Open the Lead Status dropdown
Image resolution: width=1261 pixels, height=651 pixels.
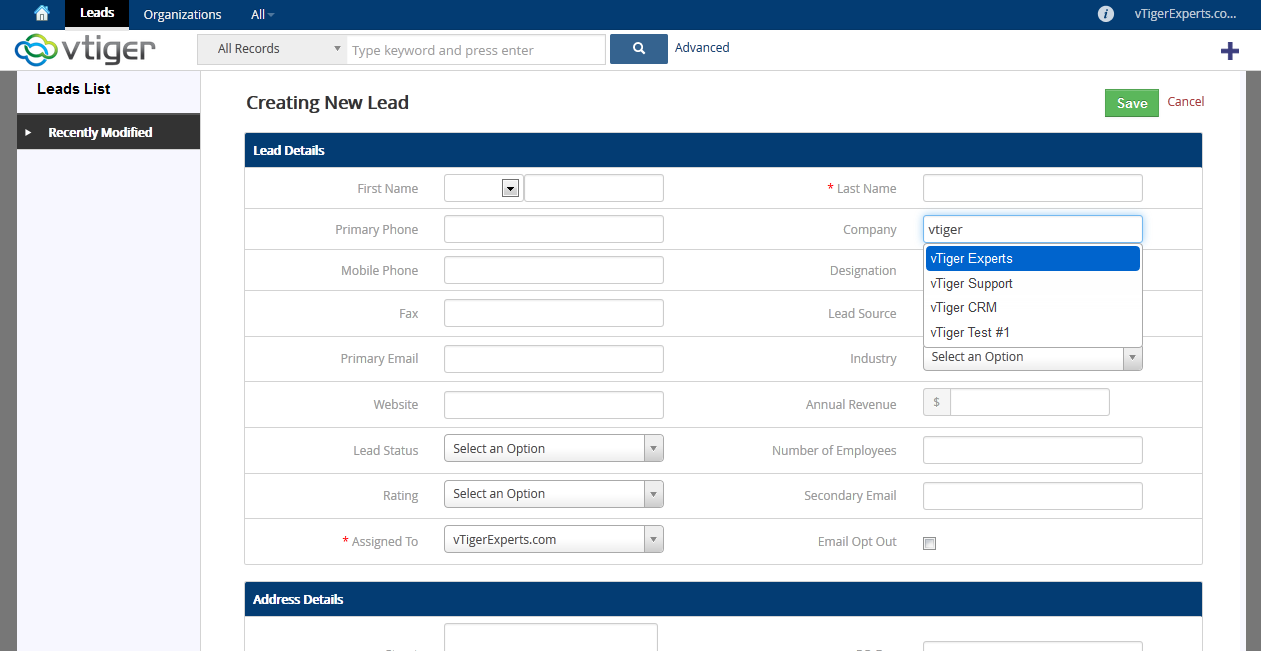tap(554, 449)
